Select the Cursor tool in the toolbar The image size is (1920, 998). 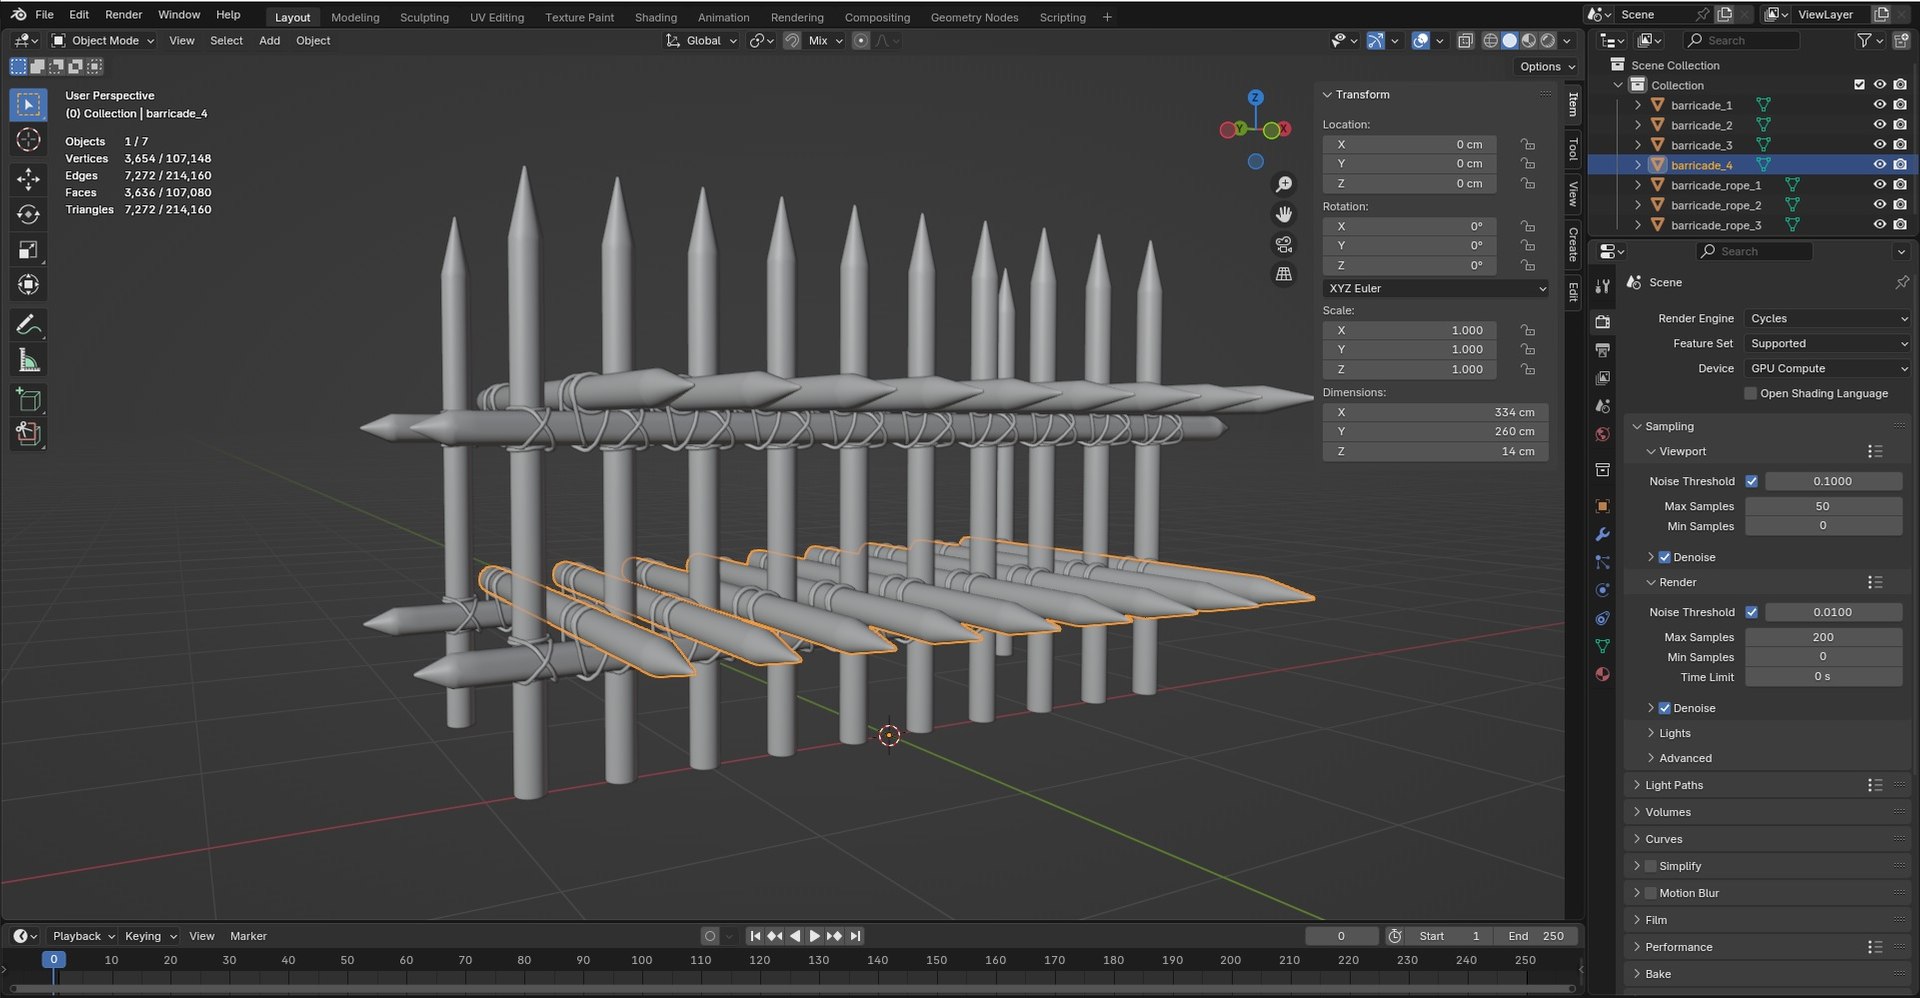pos(28,140)
